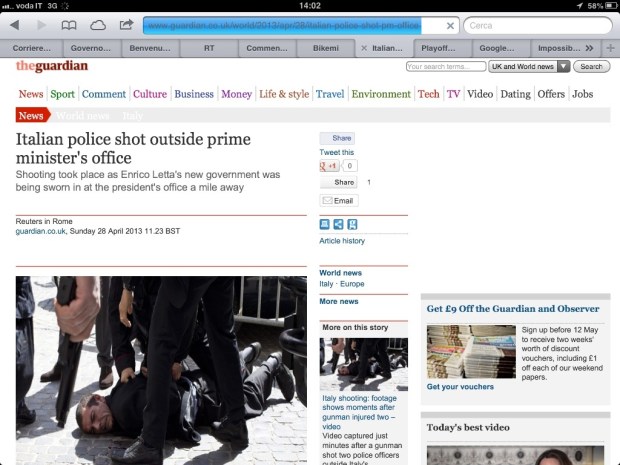Click the clip icon above Article history
Image resolution: width=620 pixels, height=465 pixels.
tap(352, 225)
